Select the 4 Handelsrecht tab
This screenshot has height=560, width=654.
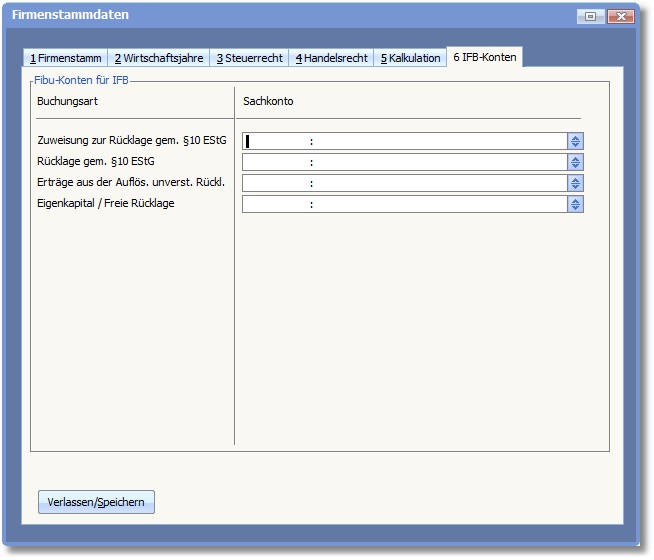click(x=331, y=58)
